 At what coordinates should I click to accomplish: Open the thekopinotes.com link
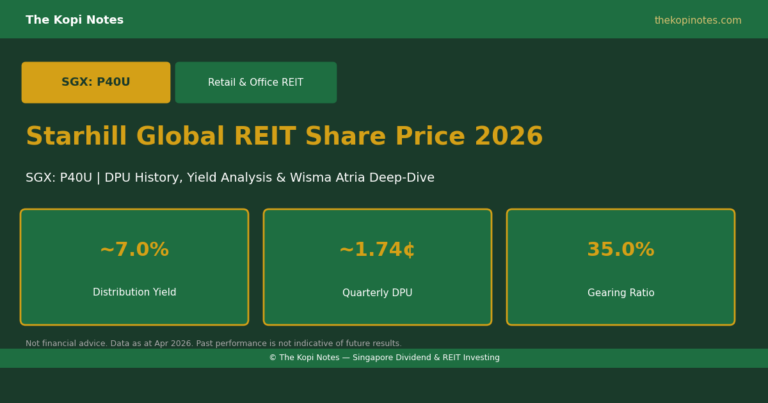point(697,20)
